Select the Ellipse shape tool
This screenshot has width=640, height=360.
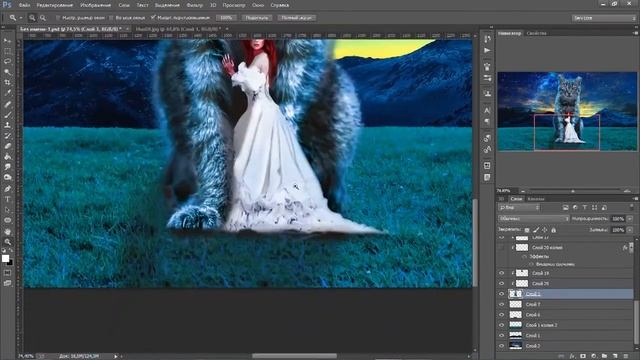pos(7,221)
